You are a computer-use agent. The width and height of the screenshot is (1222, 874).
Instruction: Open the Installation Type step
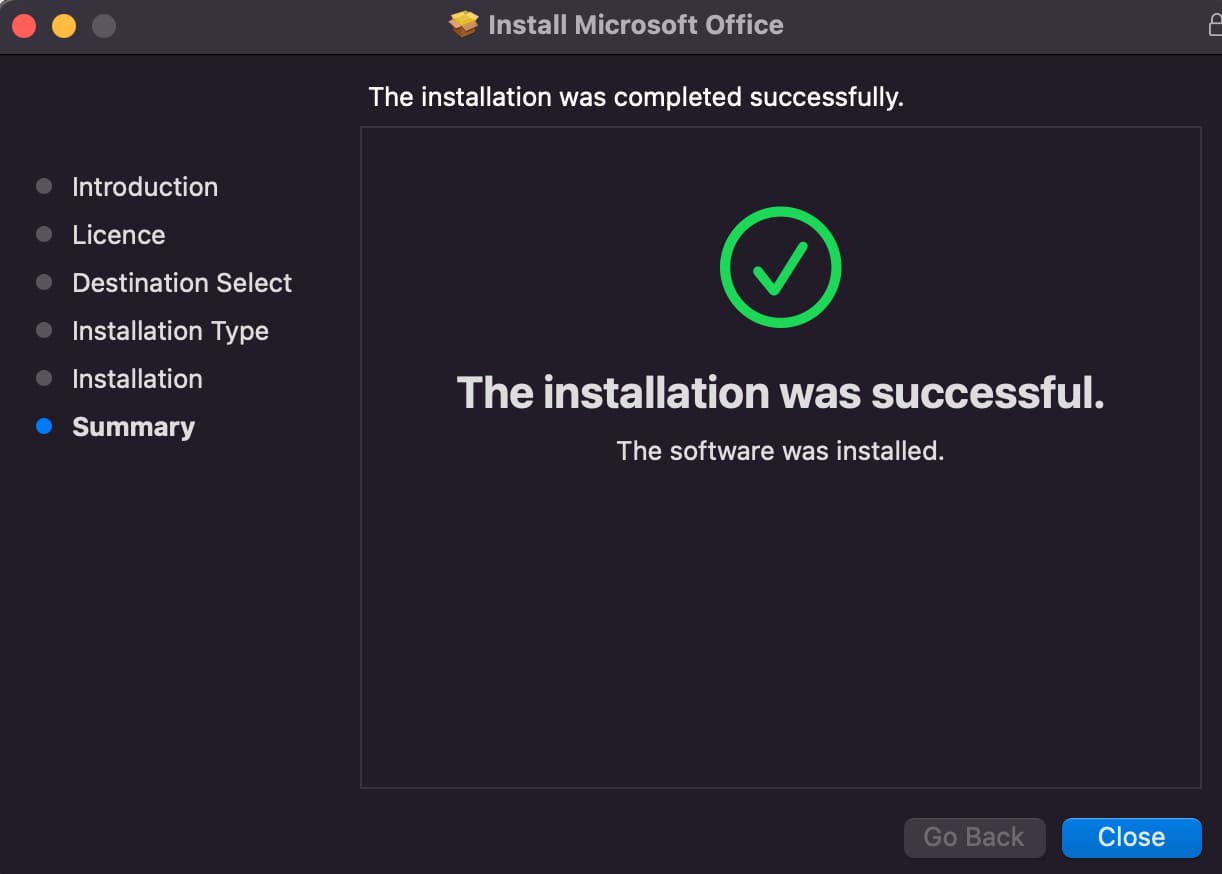pyautogui.click(x=170, y=330)
